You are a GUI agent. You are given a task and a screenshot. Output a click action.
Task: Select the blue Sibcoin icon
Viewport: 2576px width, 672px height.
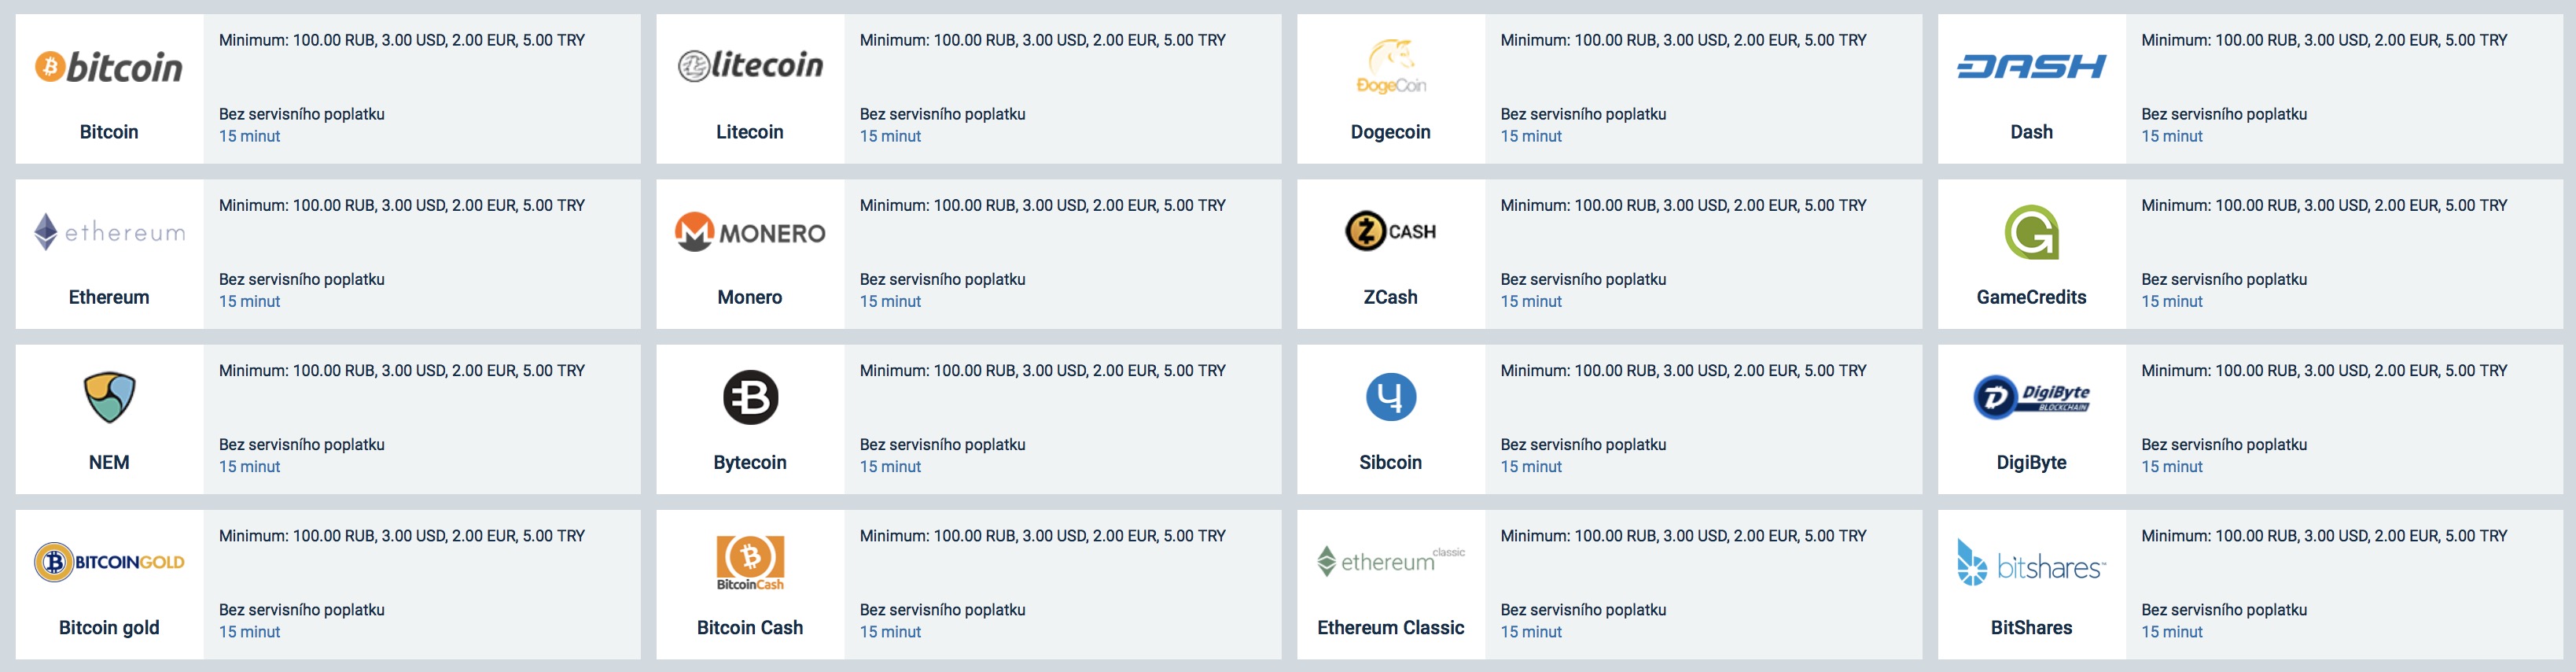1391,397
